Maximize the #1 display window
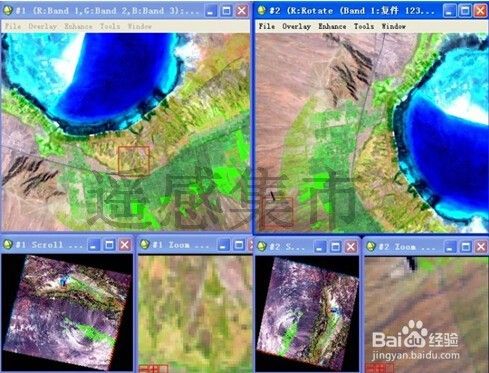The image size is (489, 373). [226, 11]
